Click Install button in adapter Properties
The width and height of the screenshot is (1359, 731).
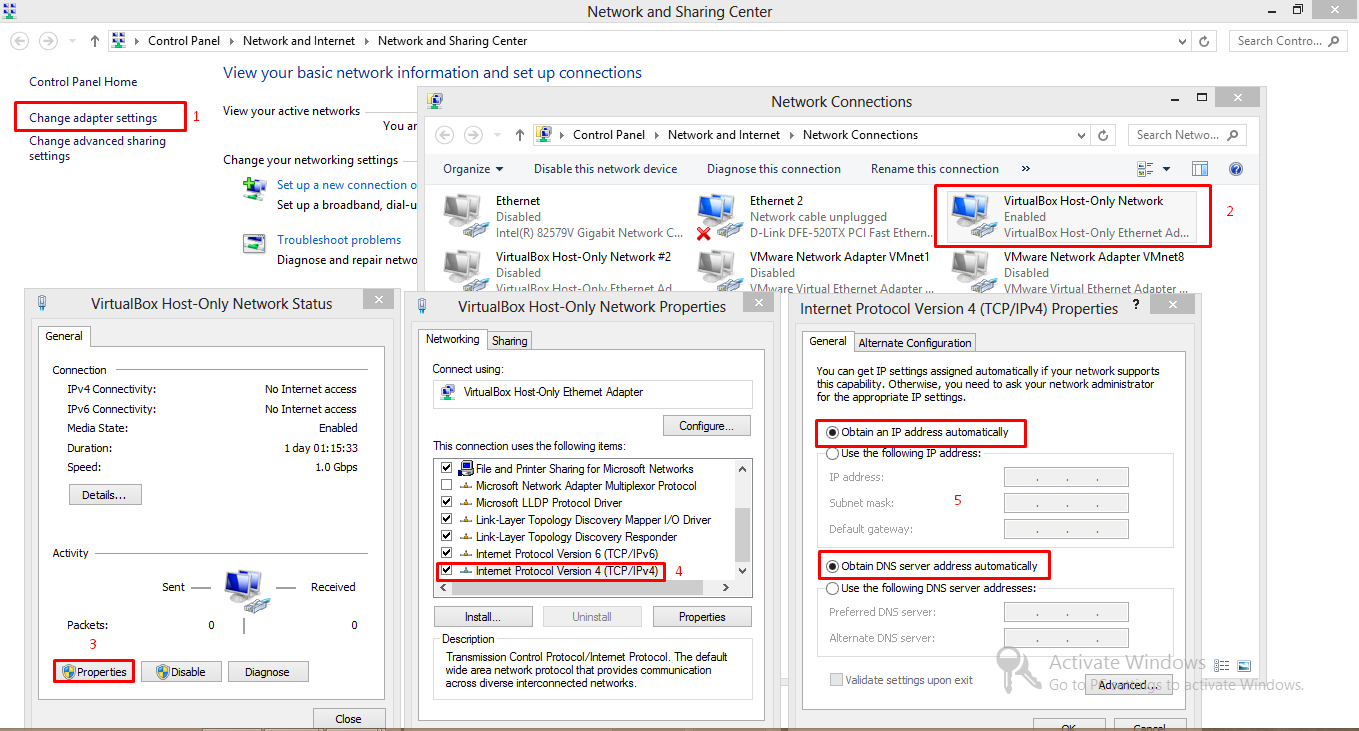click(x=483, y=617)
